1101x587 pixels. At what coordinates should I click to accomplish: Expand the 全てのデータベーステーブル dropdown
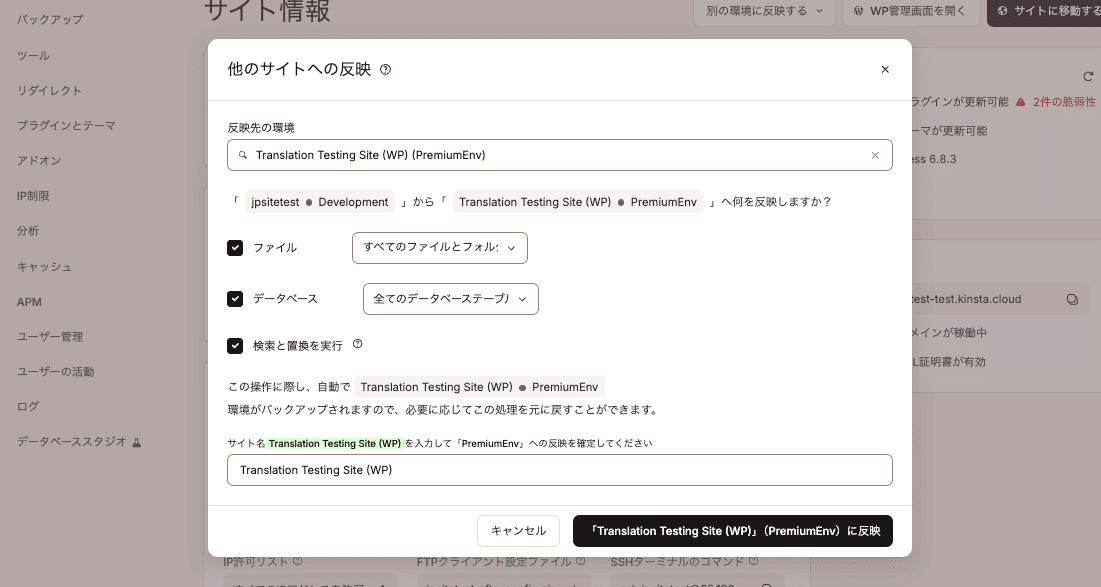[x=450, y=298]
